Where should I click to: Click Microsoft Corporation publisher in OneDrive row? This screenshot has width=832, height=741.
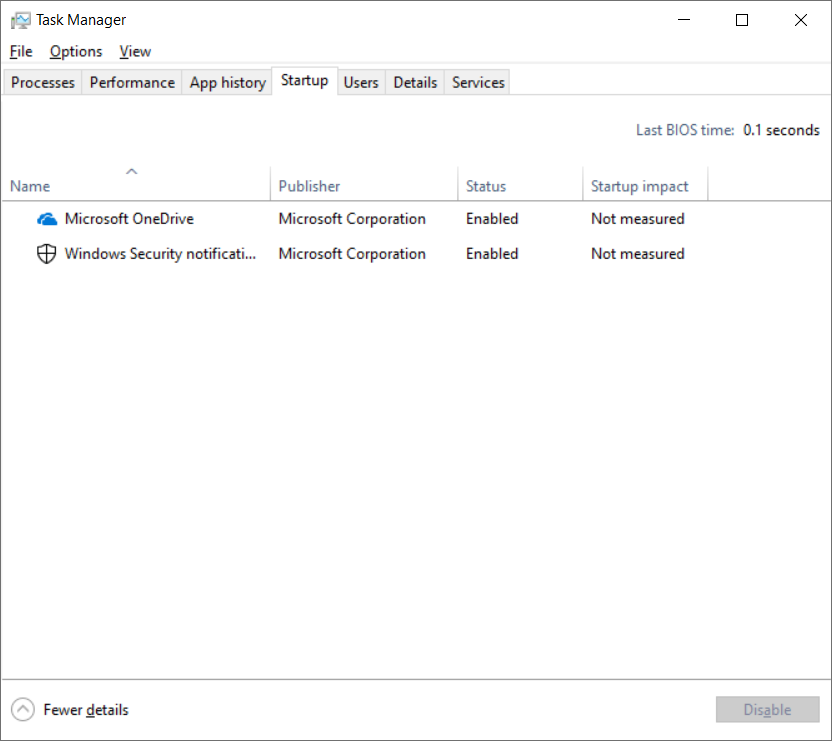tap(352, 219)
